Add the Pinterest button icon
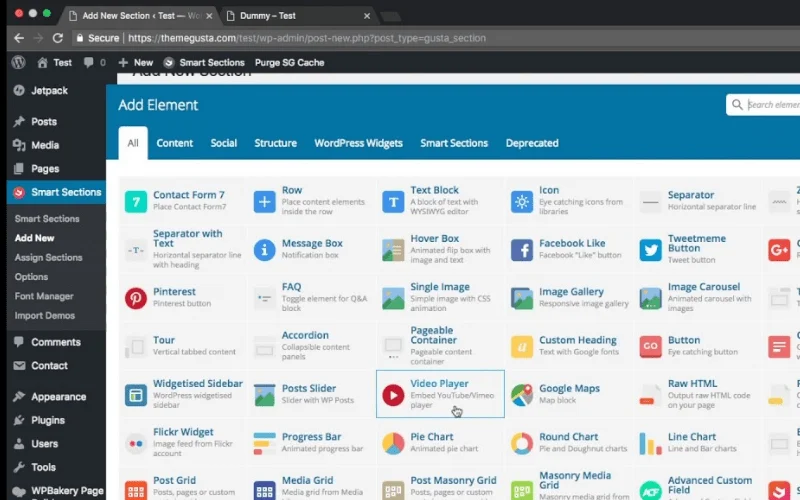The height and width of the screenshot is (500, 800). pyautogui.click(x=136, y=298)
